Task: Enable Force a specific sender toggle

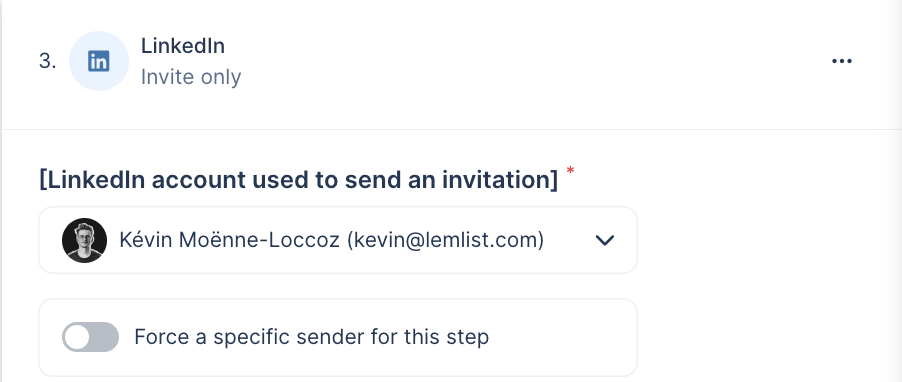Action: click(90, 337)
